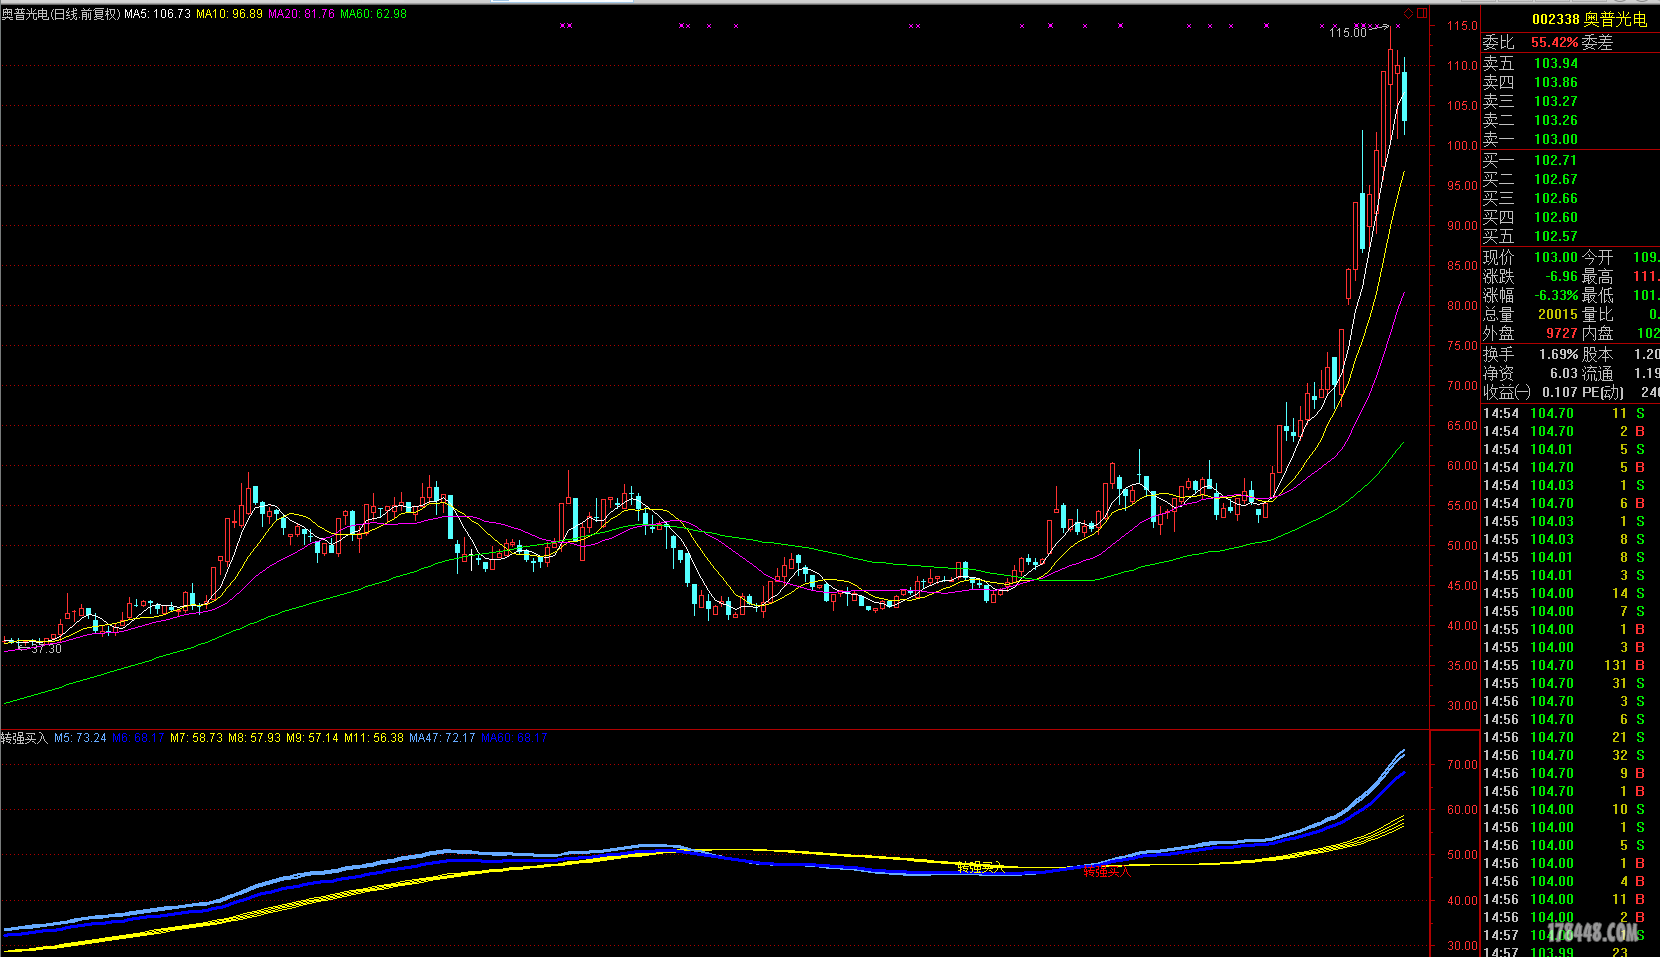Click the red 转强买入 signal marker
1660x957 pixels.
1107,872
